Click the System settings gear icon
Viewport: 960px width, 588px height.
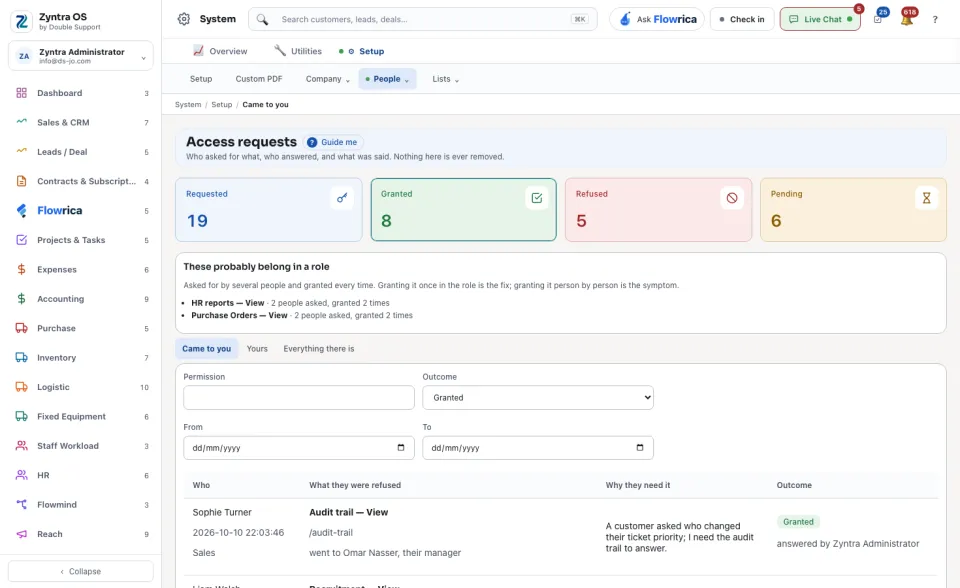pyautogui.click(x=184, y=19)
